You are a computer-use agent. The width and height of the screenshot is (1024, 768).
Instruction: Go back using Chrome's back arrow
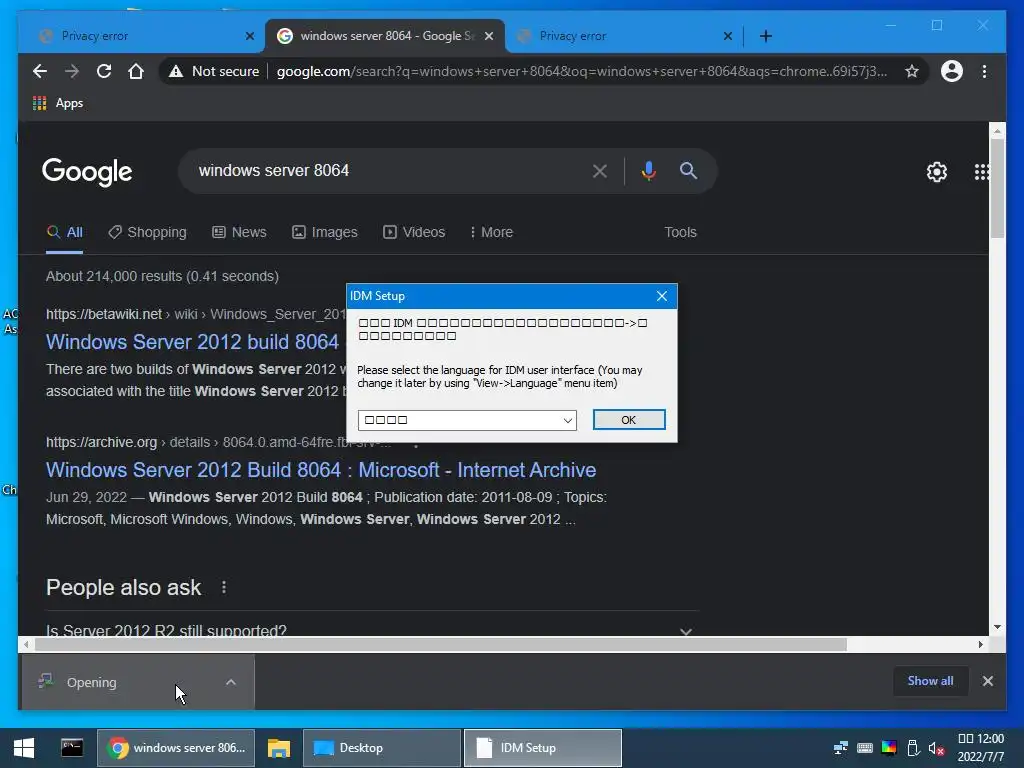(40, 71)
